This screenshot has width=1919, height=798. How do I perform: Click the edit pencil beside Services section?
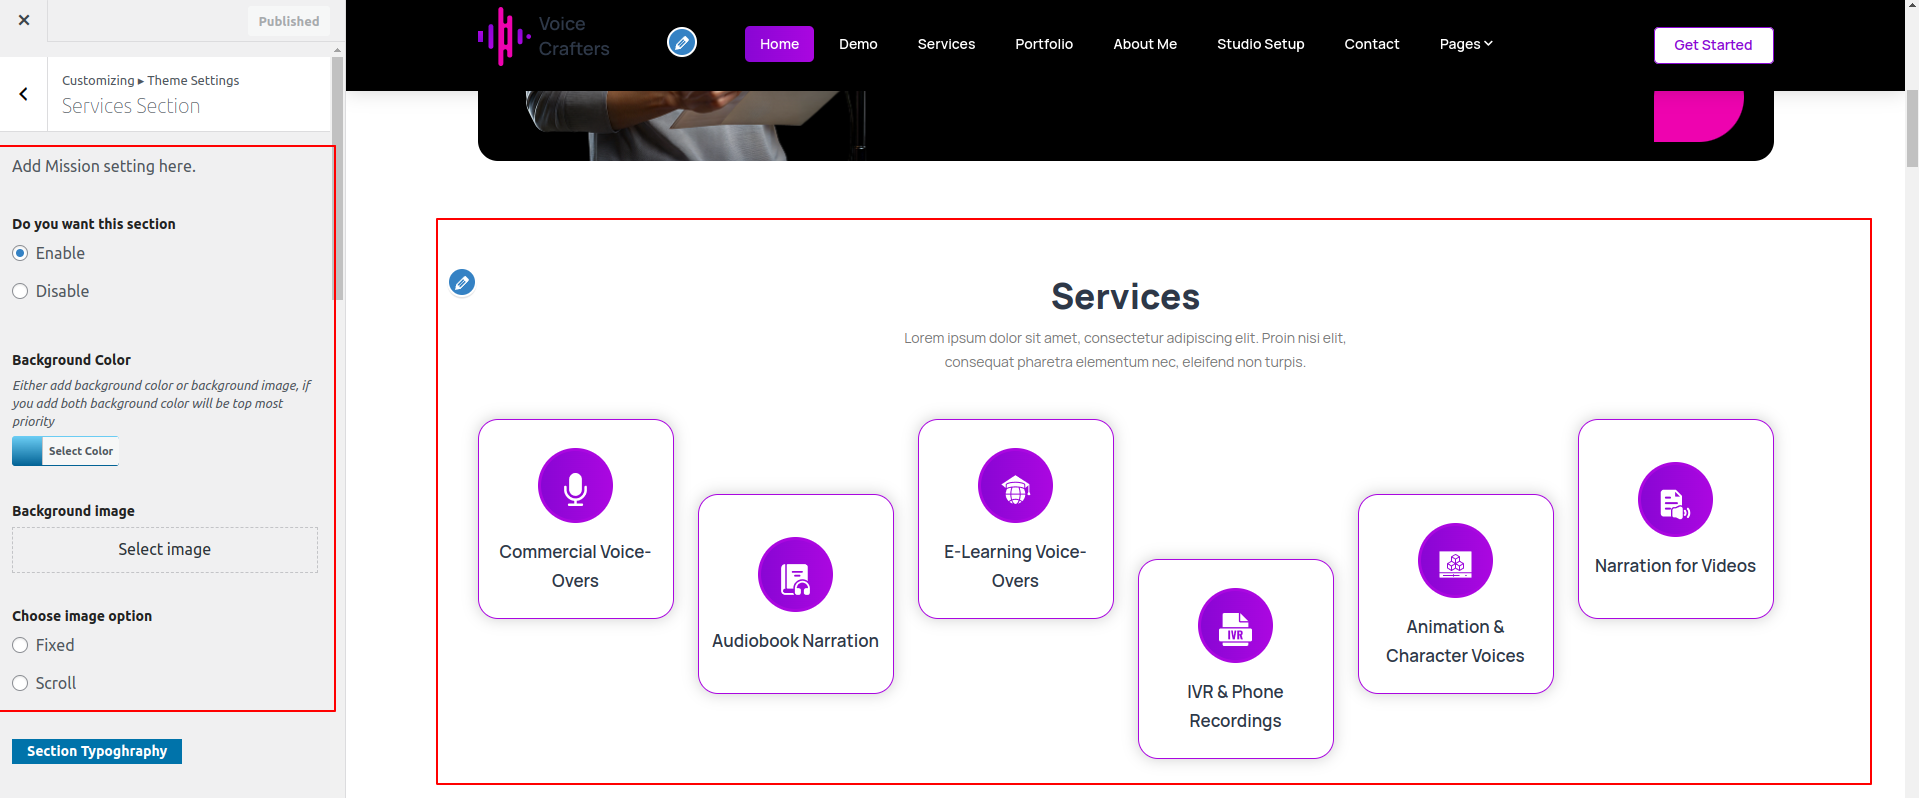[x=462, y=283]
